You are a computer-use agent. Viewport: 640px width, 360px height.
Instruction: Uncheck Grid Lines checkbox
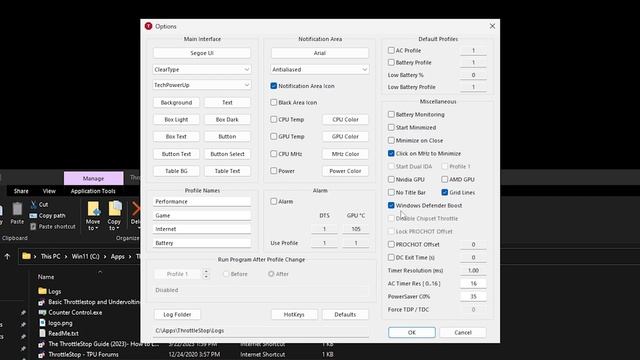(444, 192)
